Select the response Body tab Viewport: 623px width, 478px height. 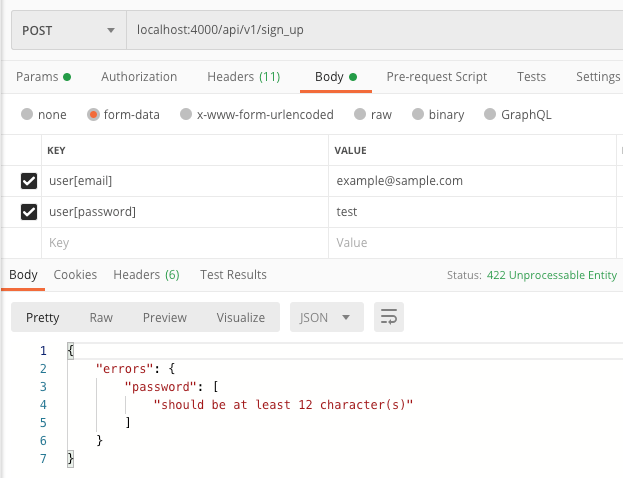23,275
